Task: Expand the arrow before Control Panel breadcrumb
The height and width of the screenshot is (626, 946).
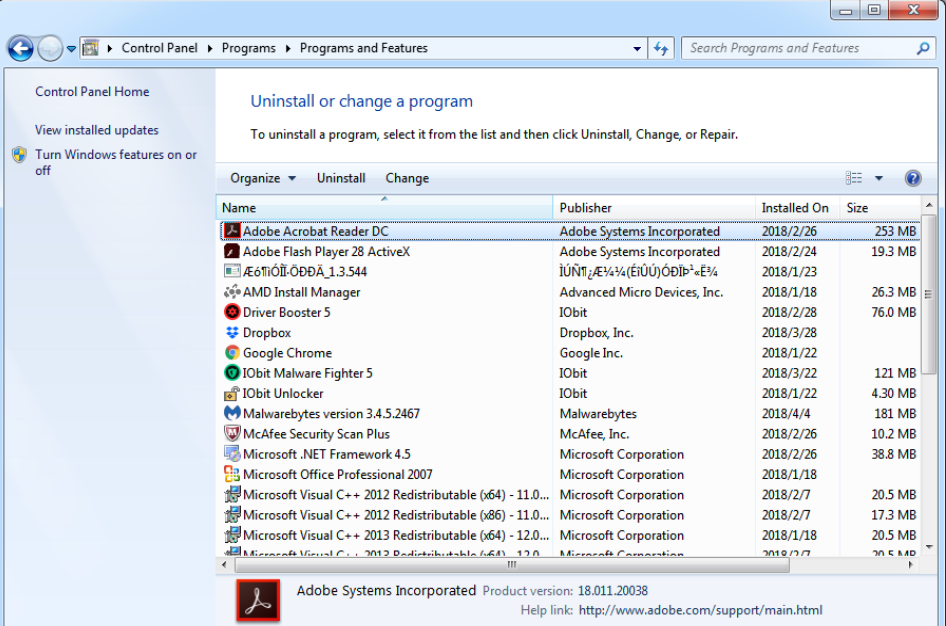Action: [110, 48]
